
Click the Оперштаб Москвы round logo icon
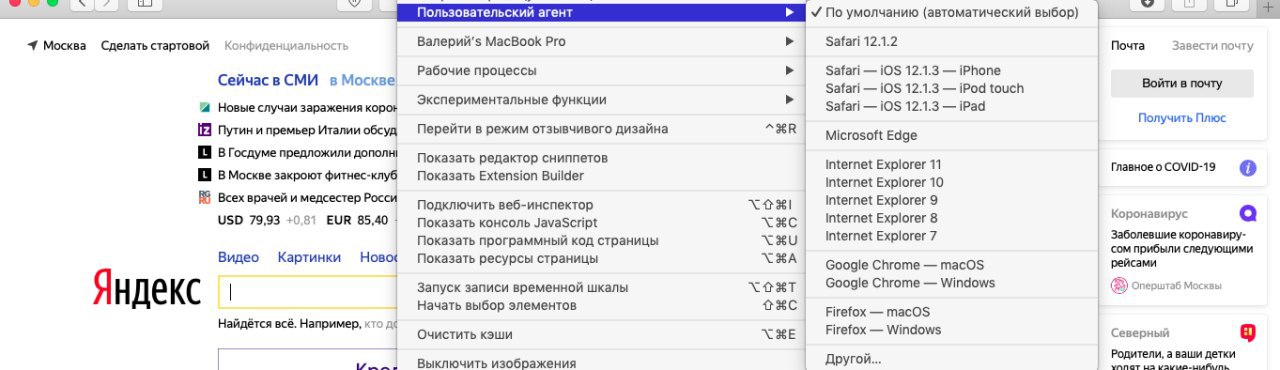1119,285
